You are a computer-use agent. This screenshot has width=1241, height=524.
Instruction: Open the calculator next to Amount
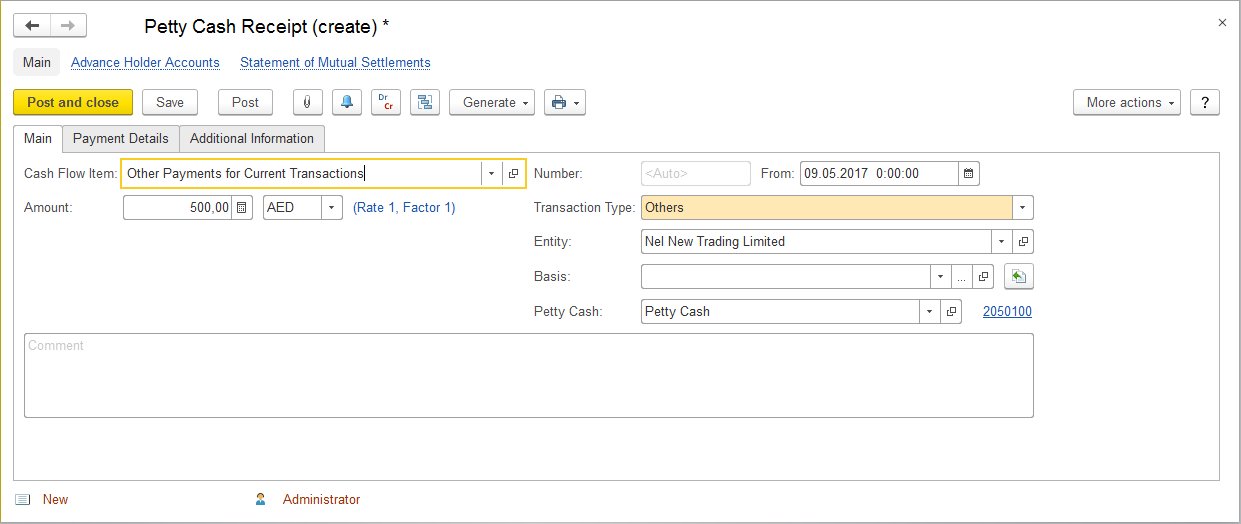[x=242, y=208]
